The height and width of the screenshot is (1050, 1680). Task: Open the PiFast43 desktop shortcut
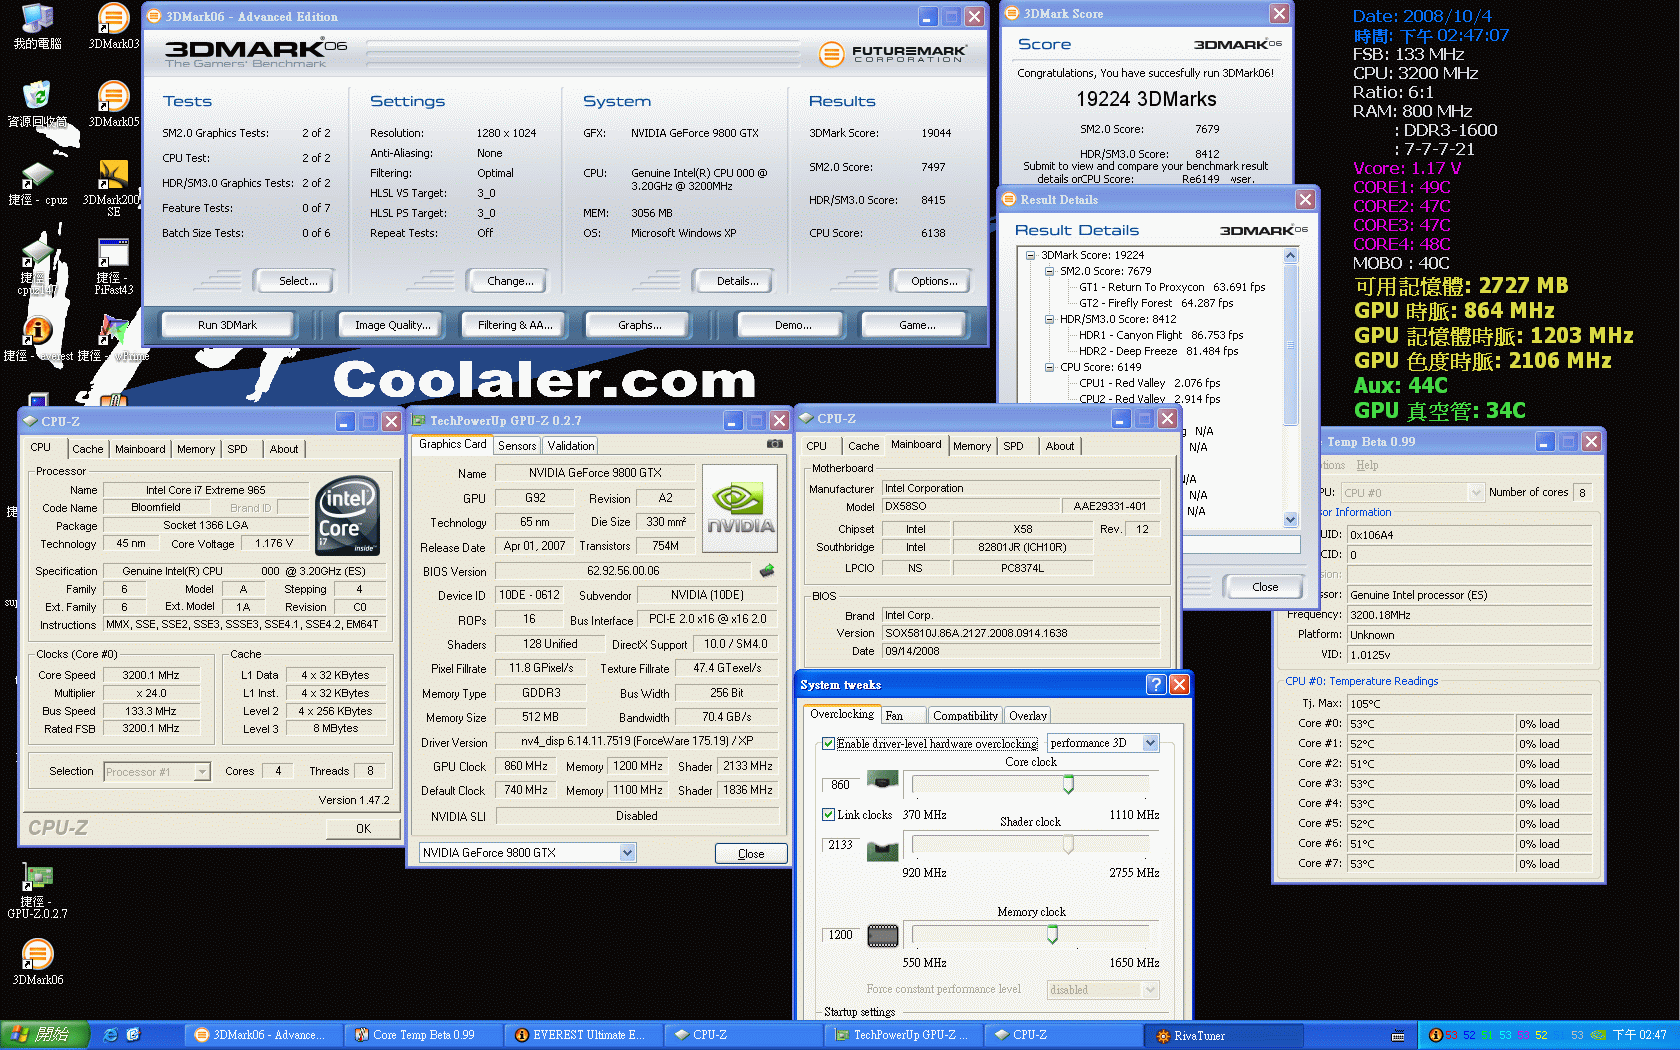click(x=113, y=266)
